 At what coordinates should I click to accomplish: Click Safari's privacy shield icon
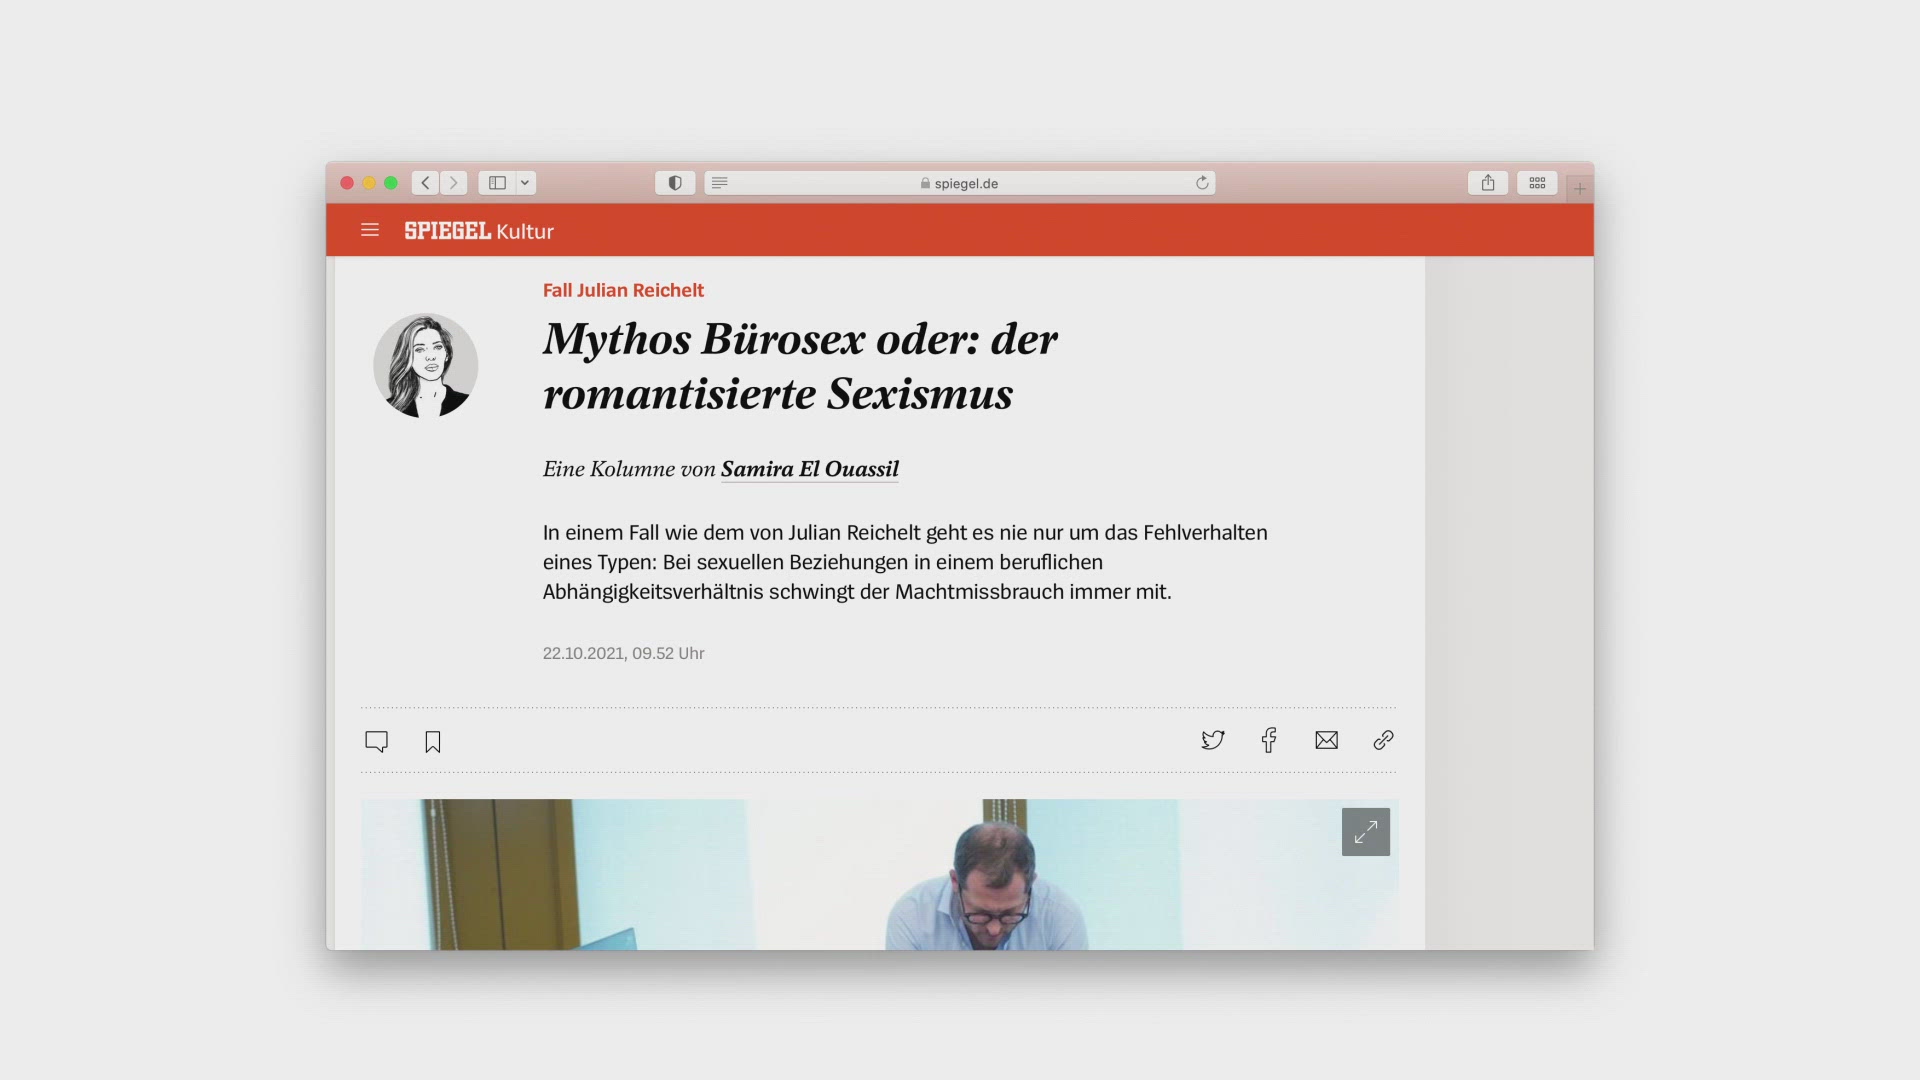point(675,183)
